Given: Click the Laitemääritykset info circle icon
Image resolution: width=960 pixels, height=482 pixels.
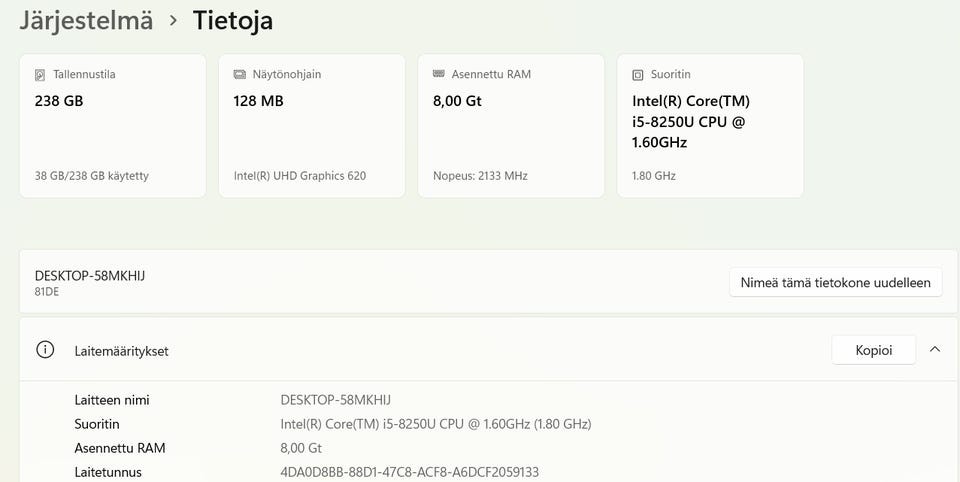Looking at the screenshot, I should pyautogui.click(x=45, y=350).
